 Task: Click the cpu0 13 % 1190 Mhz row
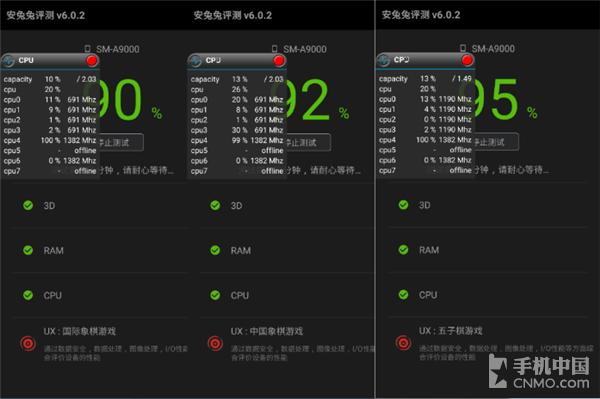[x=425, y=99]
